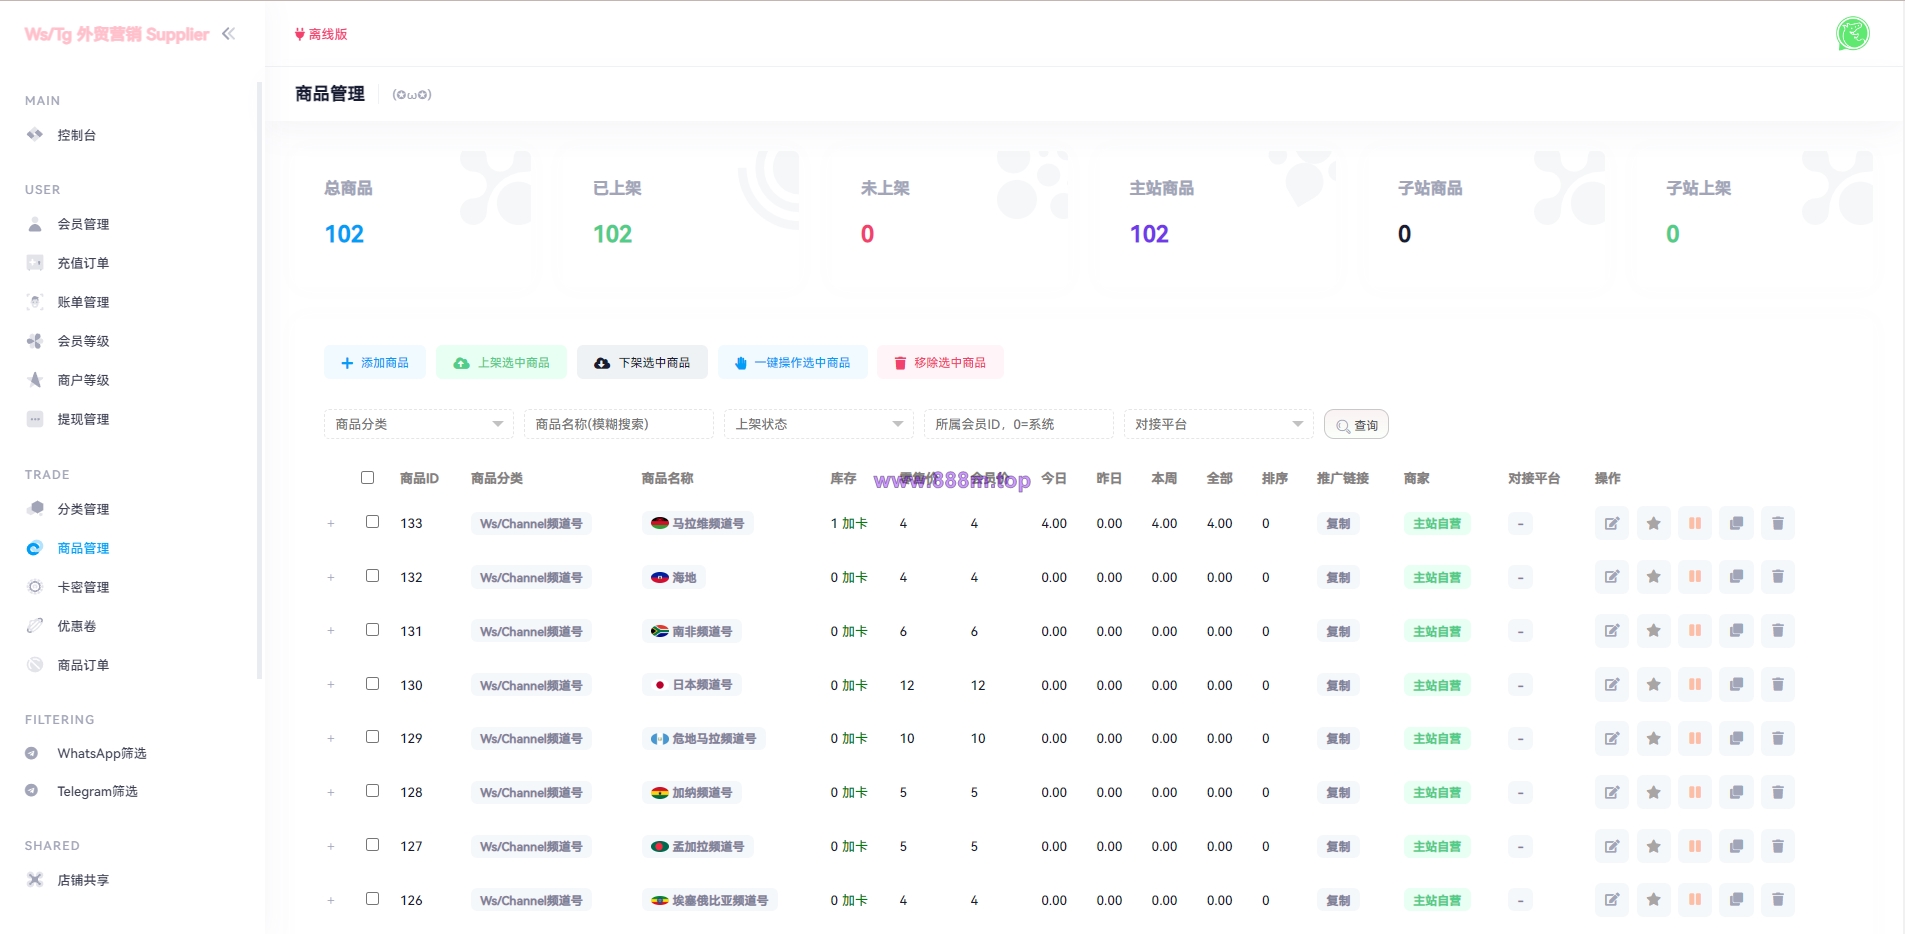Open 充值订单 in the sidebar
Viewport: 1905px width, 934px height.
point(83,263)
